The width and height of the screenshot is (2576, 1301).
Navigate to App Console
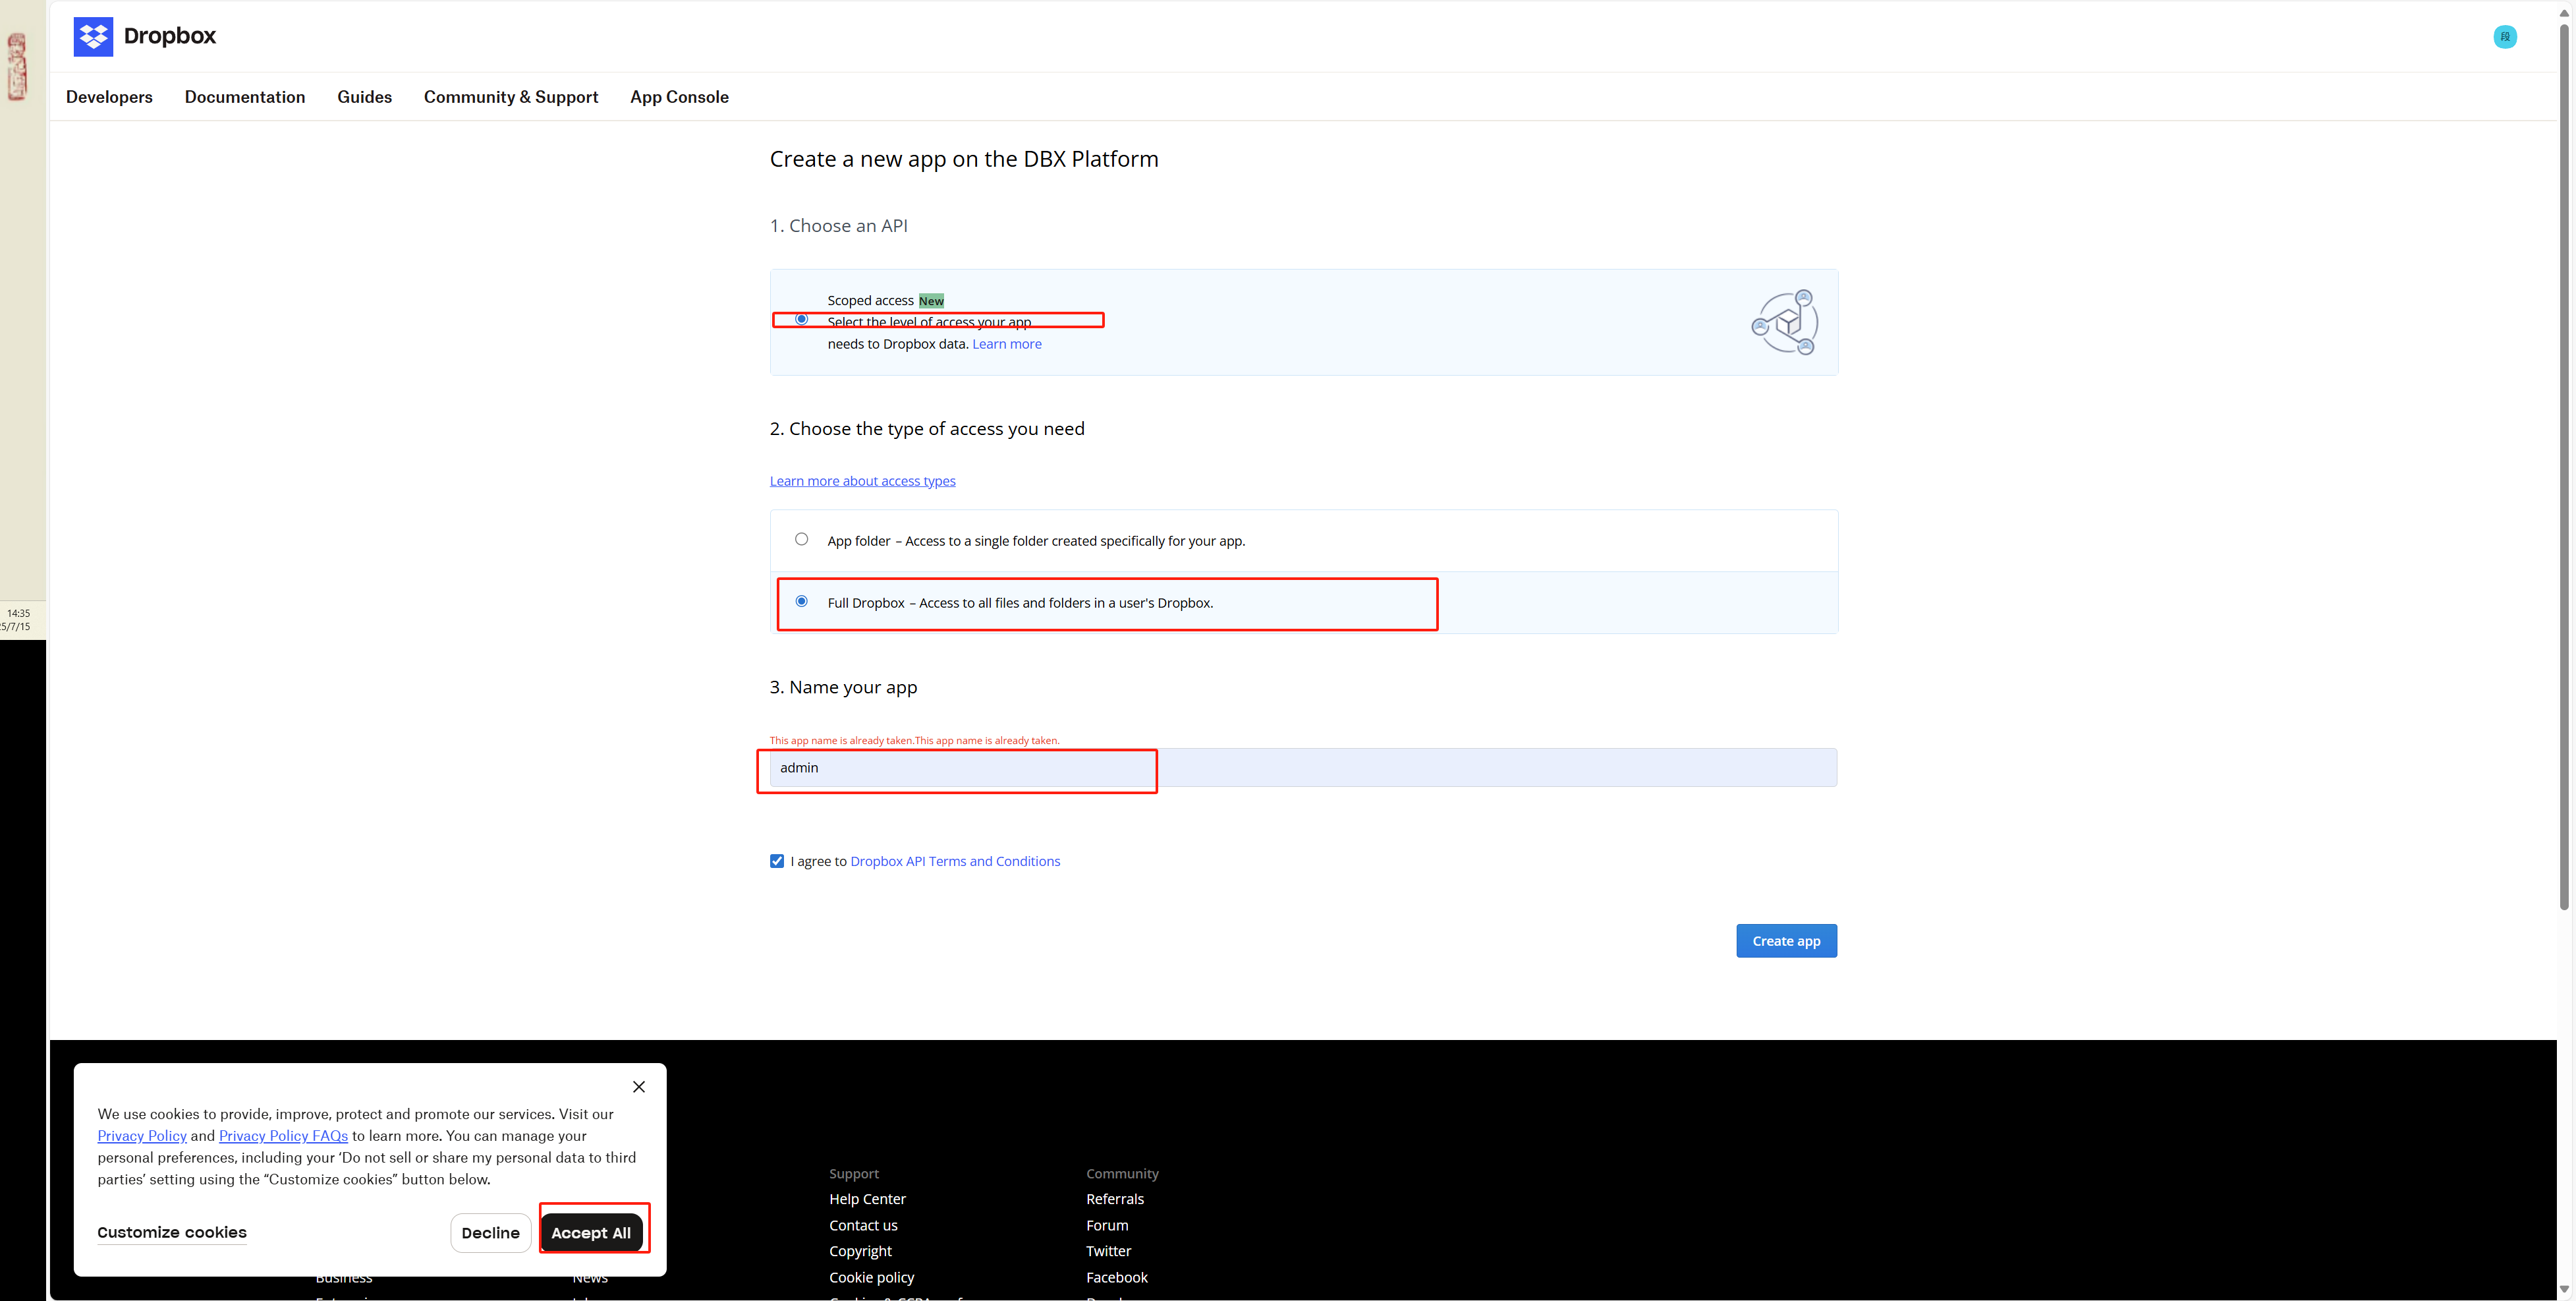point(679,97)
